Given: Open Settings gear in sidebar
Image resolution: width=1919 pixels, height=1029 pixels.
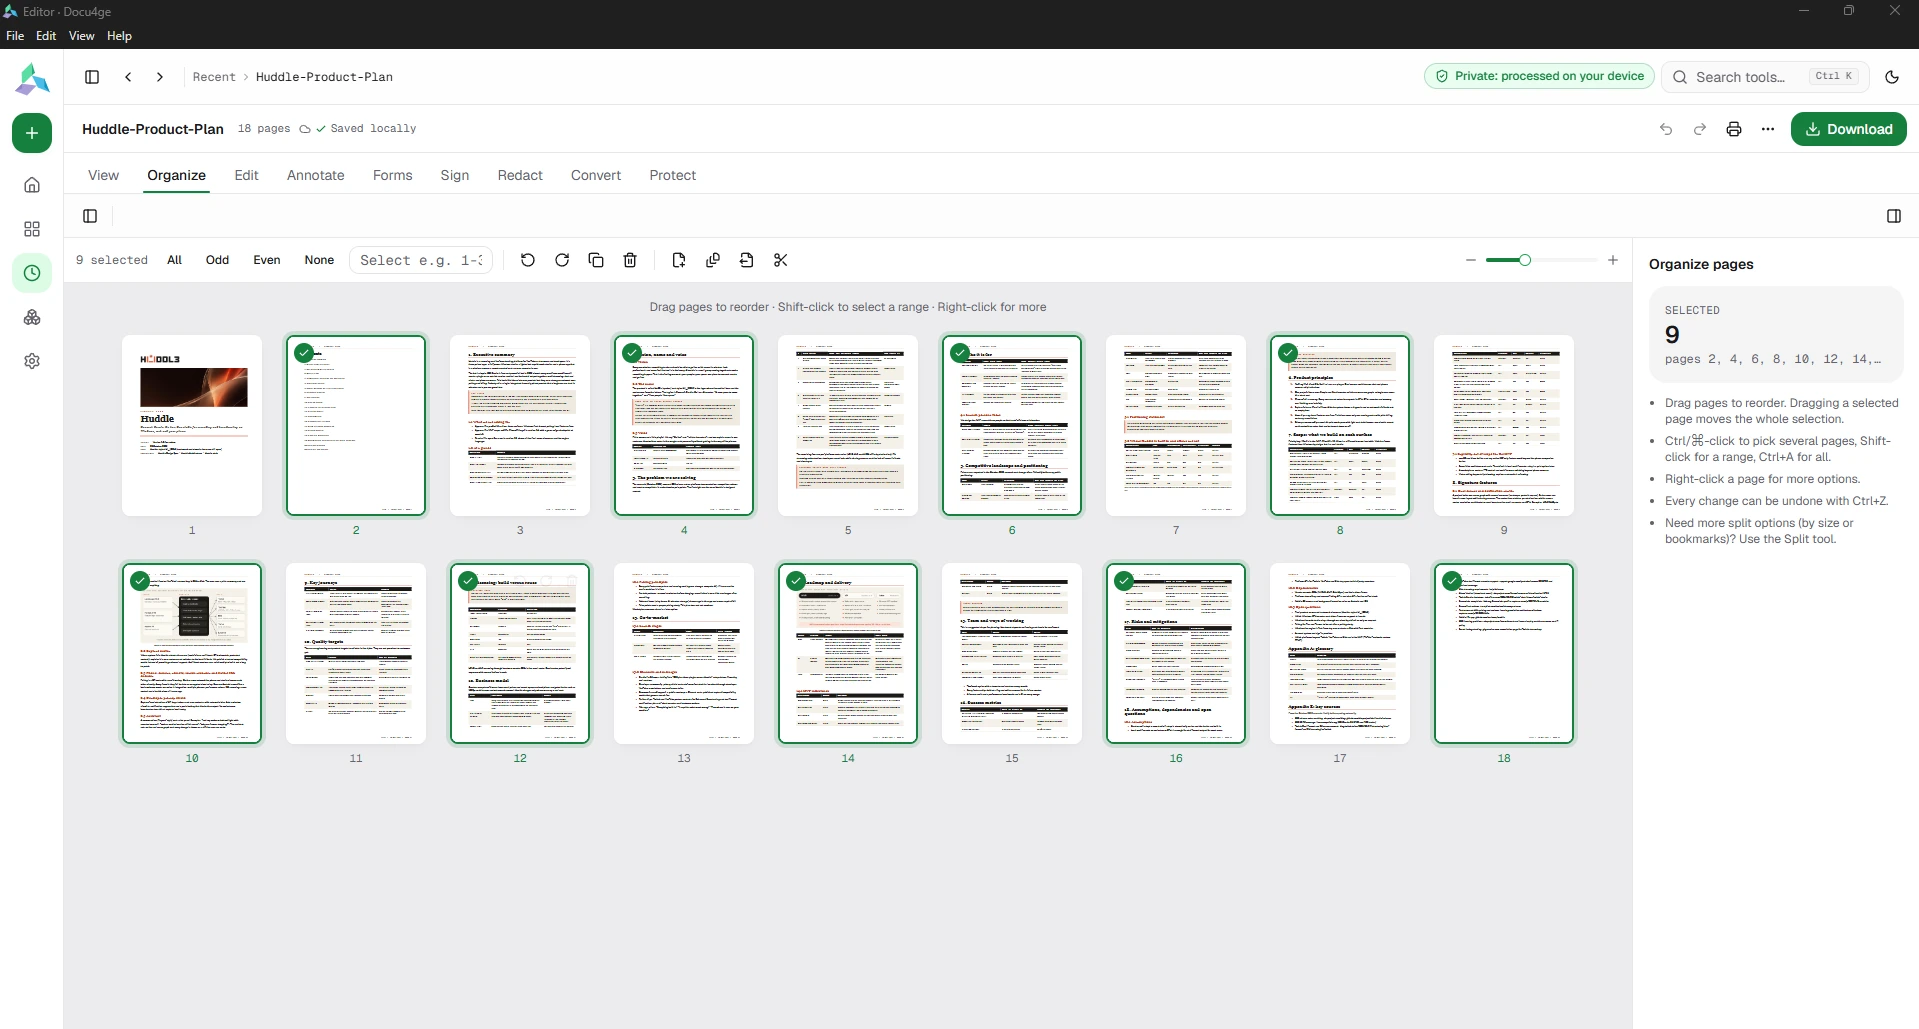Looking at the screenshot, I should (32, 361).
